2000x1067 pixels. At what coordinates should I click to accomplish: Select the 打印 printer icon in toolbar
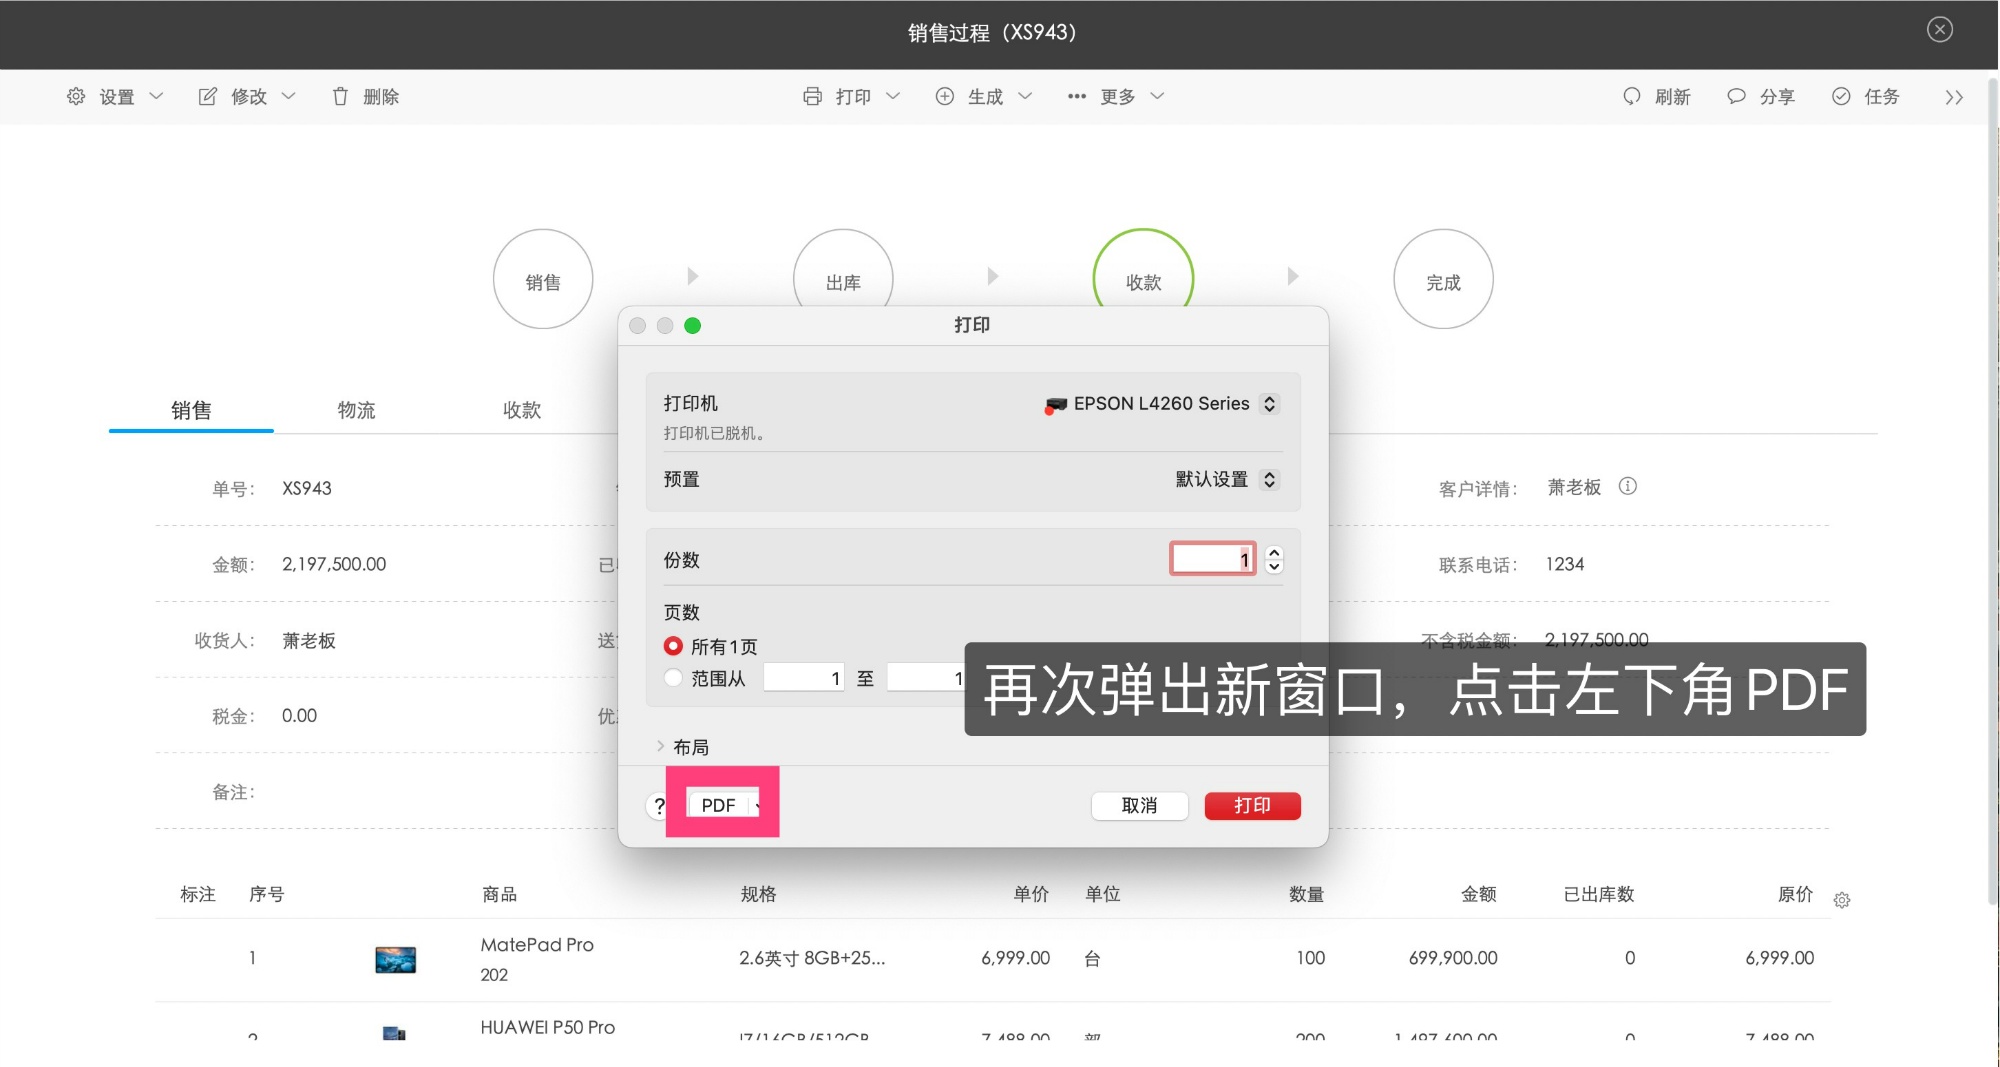coord(813,96)
